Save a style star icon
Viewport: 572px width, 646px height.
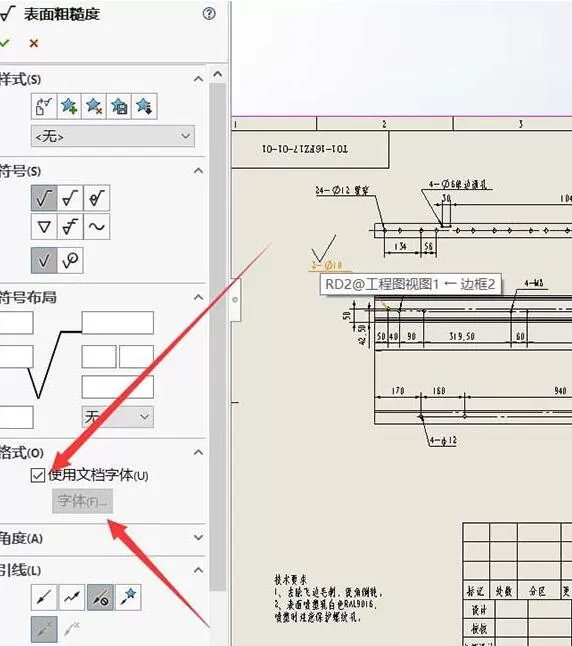pyautogui.click(x=119, y=107)
